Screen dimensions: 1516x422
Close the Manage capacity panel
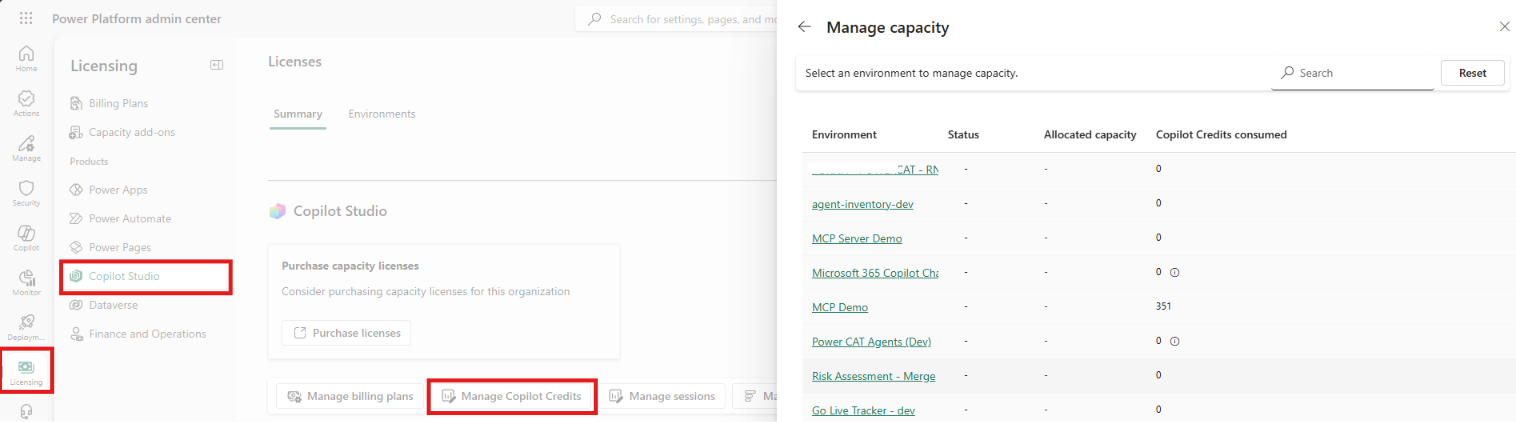[1504, 27]
